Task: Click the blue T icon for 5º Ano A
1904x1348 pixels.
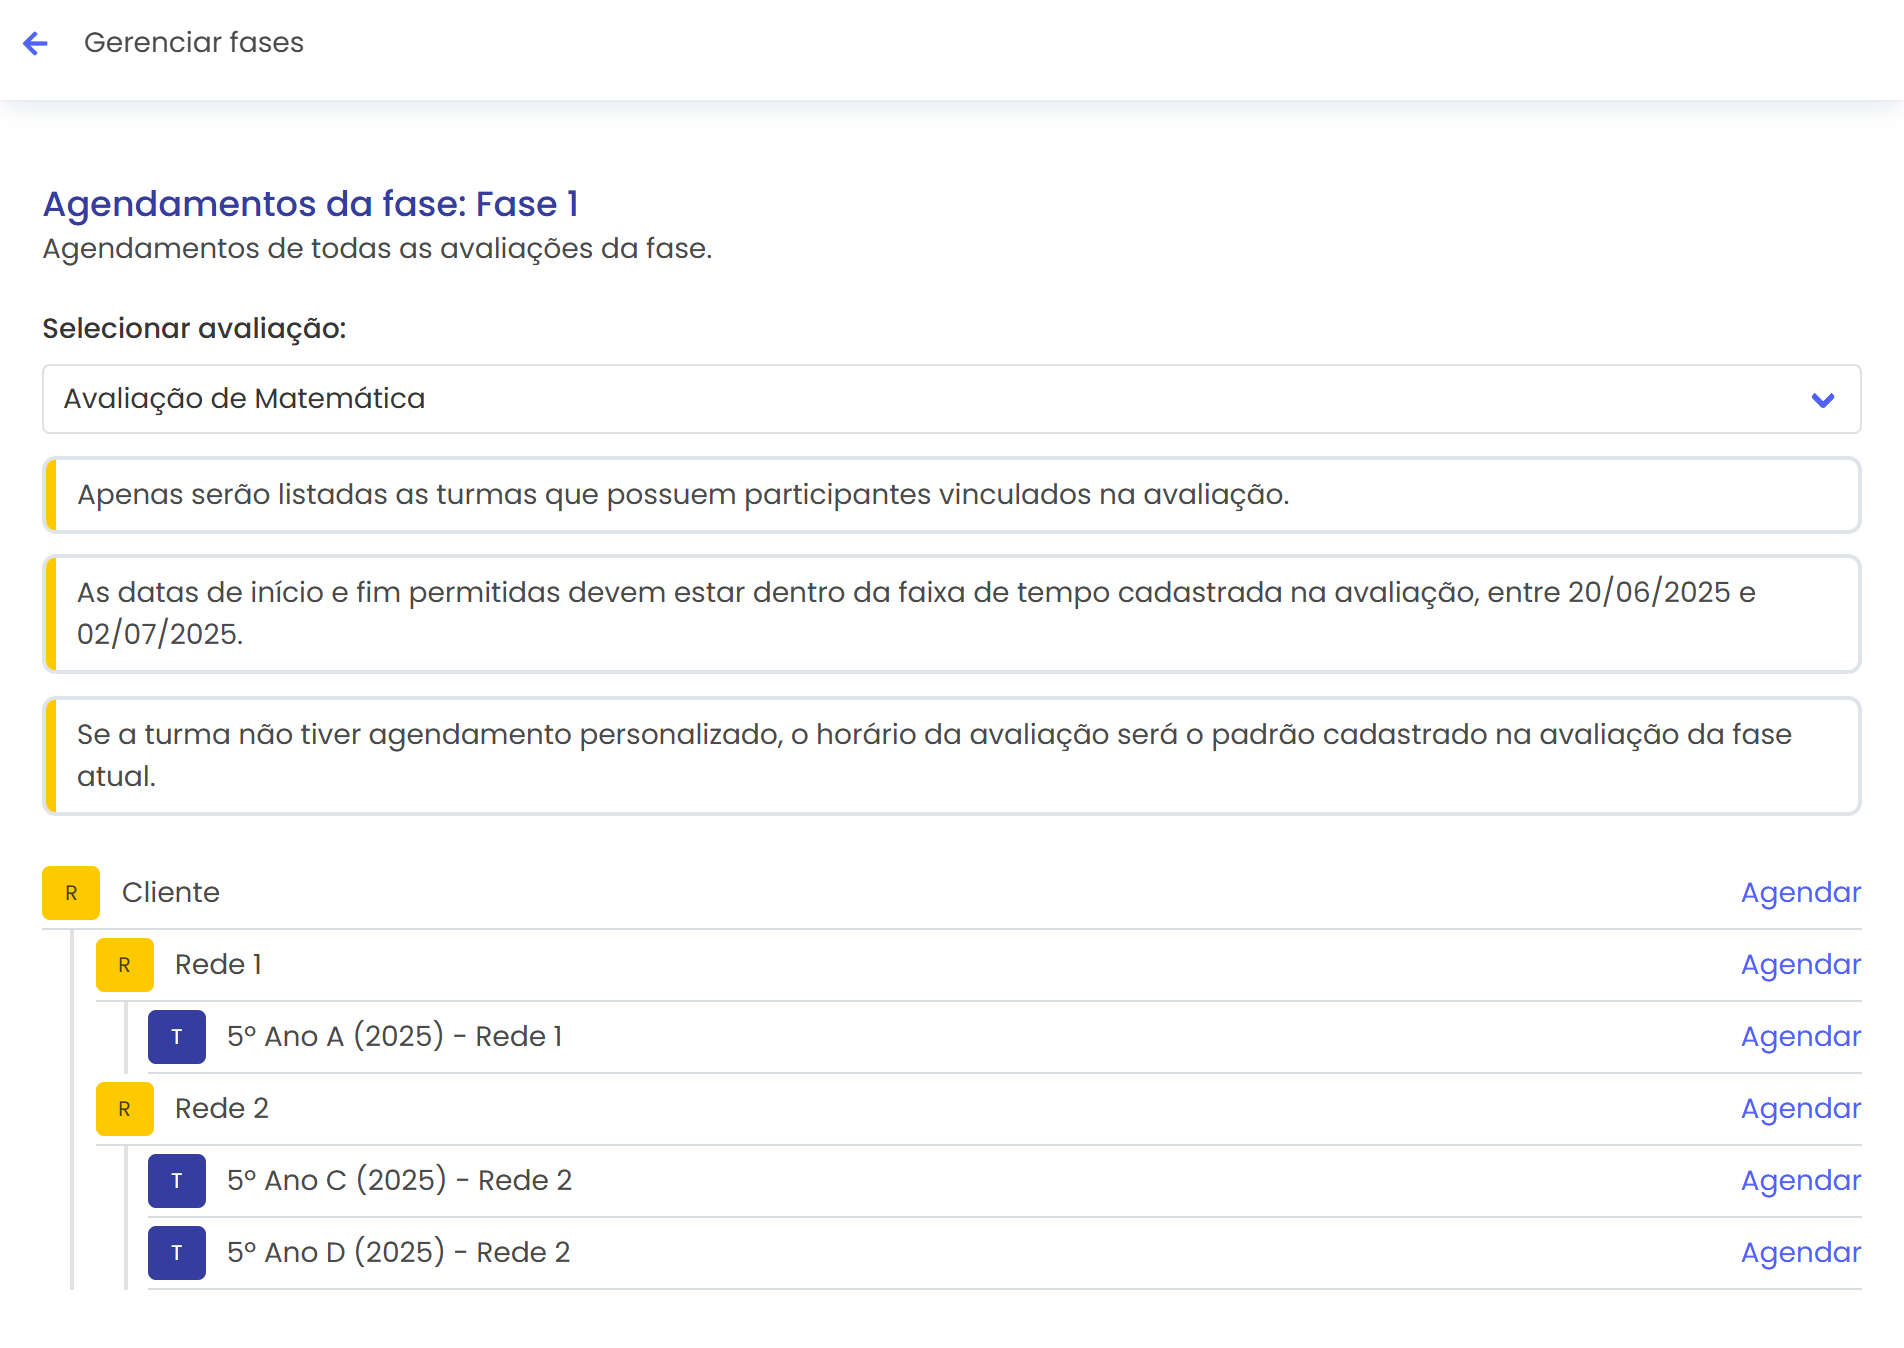Action: pyautogui.click(x=177, y=1037)
